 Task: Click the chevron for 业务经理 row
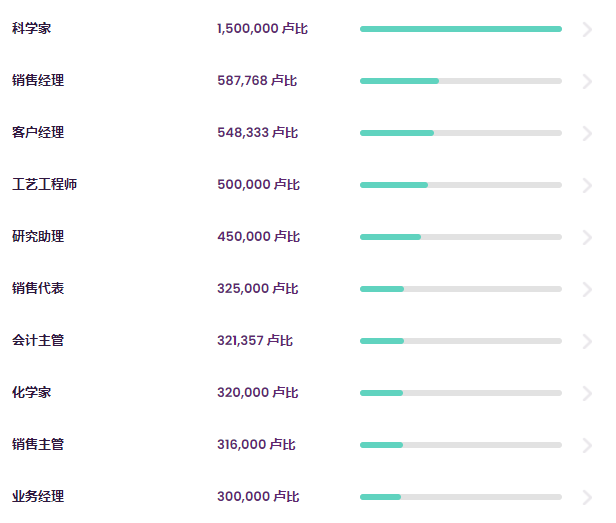pyautogui.click(x=587, y=497)
